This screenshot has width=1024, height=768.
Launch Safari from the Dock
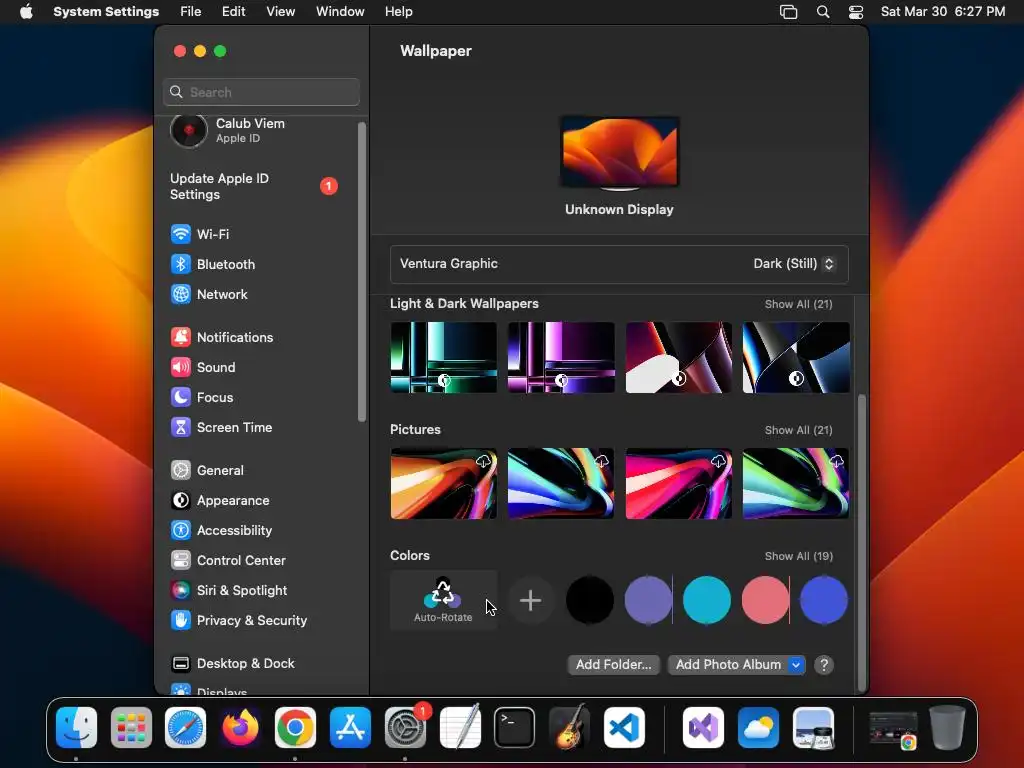[x=185, y=727]
